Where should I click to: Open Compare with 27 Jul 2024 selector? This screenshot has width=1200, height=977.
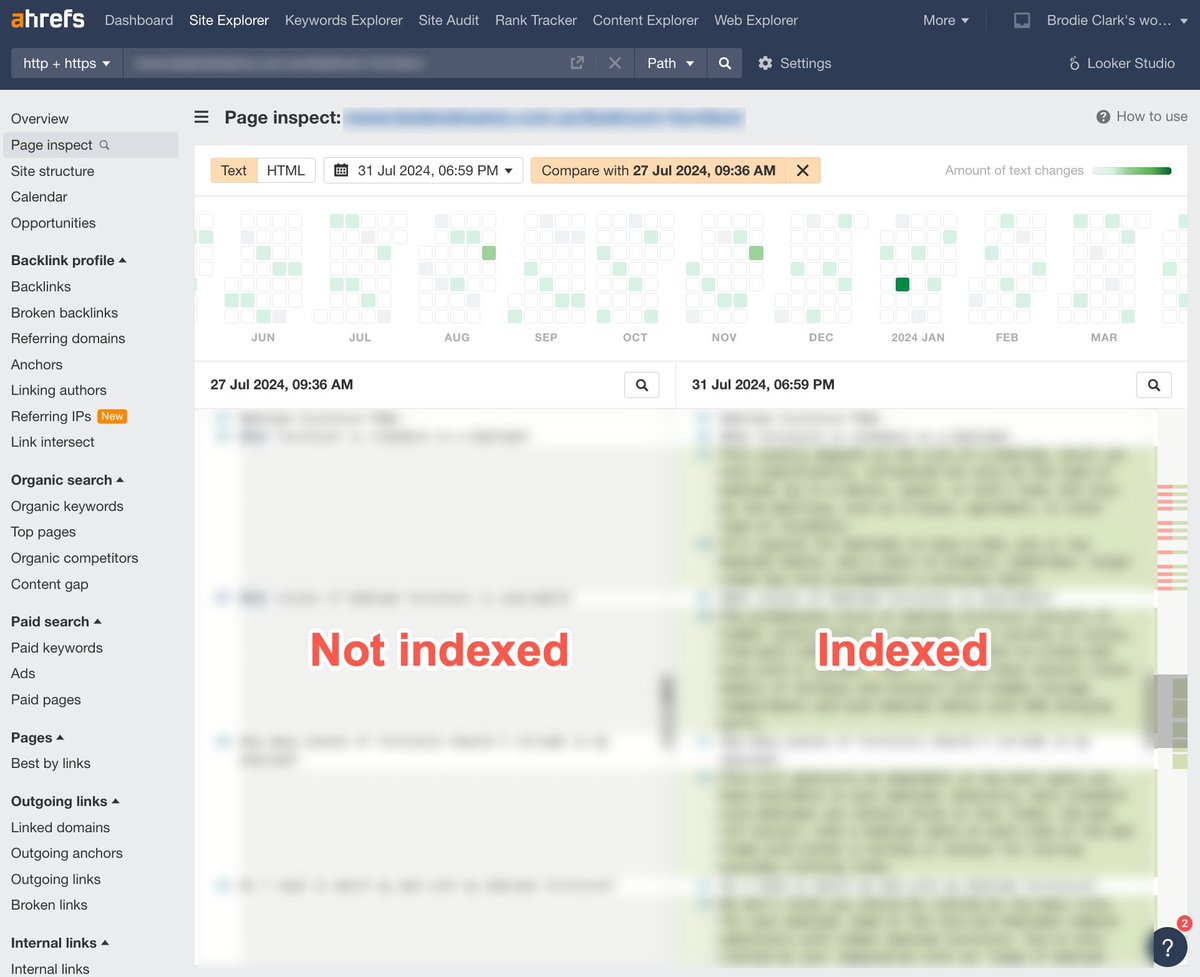click(658, 171)
